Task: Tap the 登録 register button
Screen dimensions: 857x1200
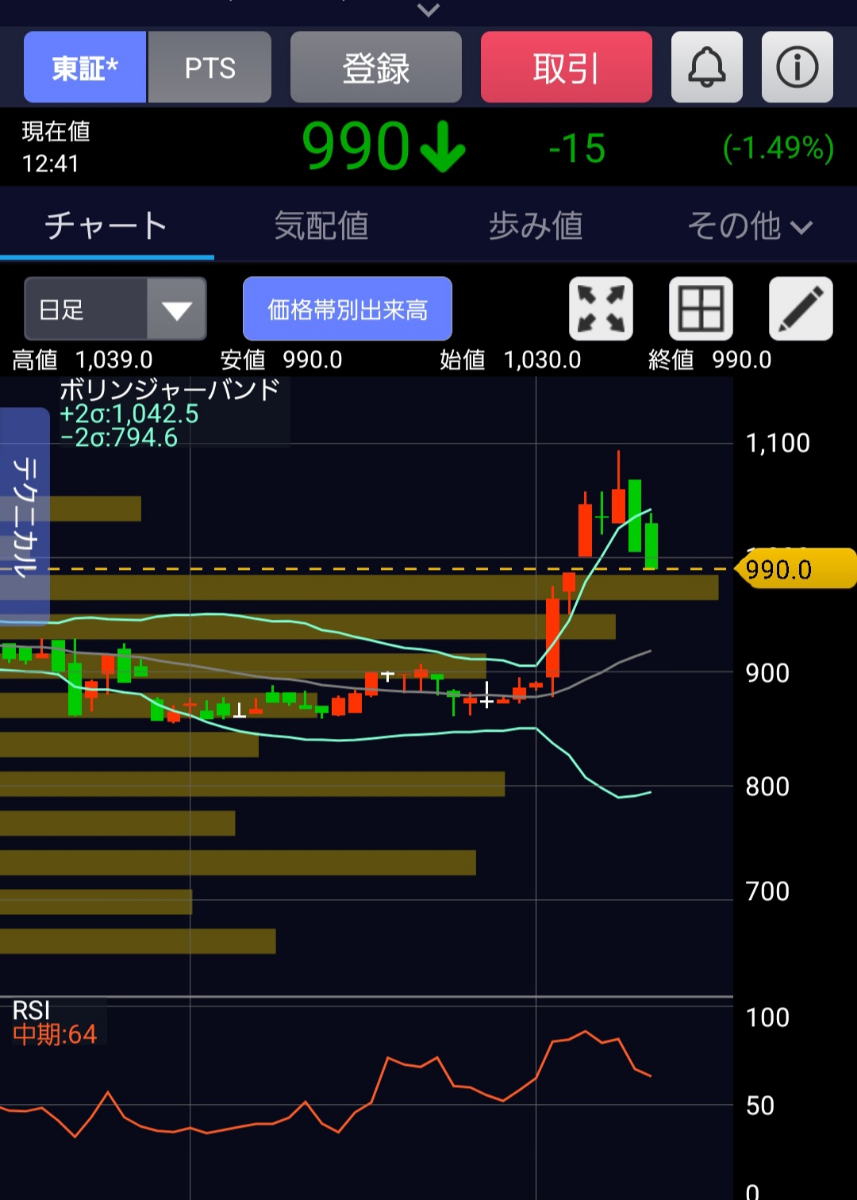Action: [x=376, y=67]
